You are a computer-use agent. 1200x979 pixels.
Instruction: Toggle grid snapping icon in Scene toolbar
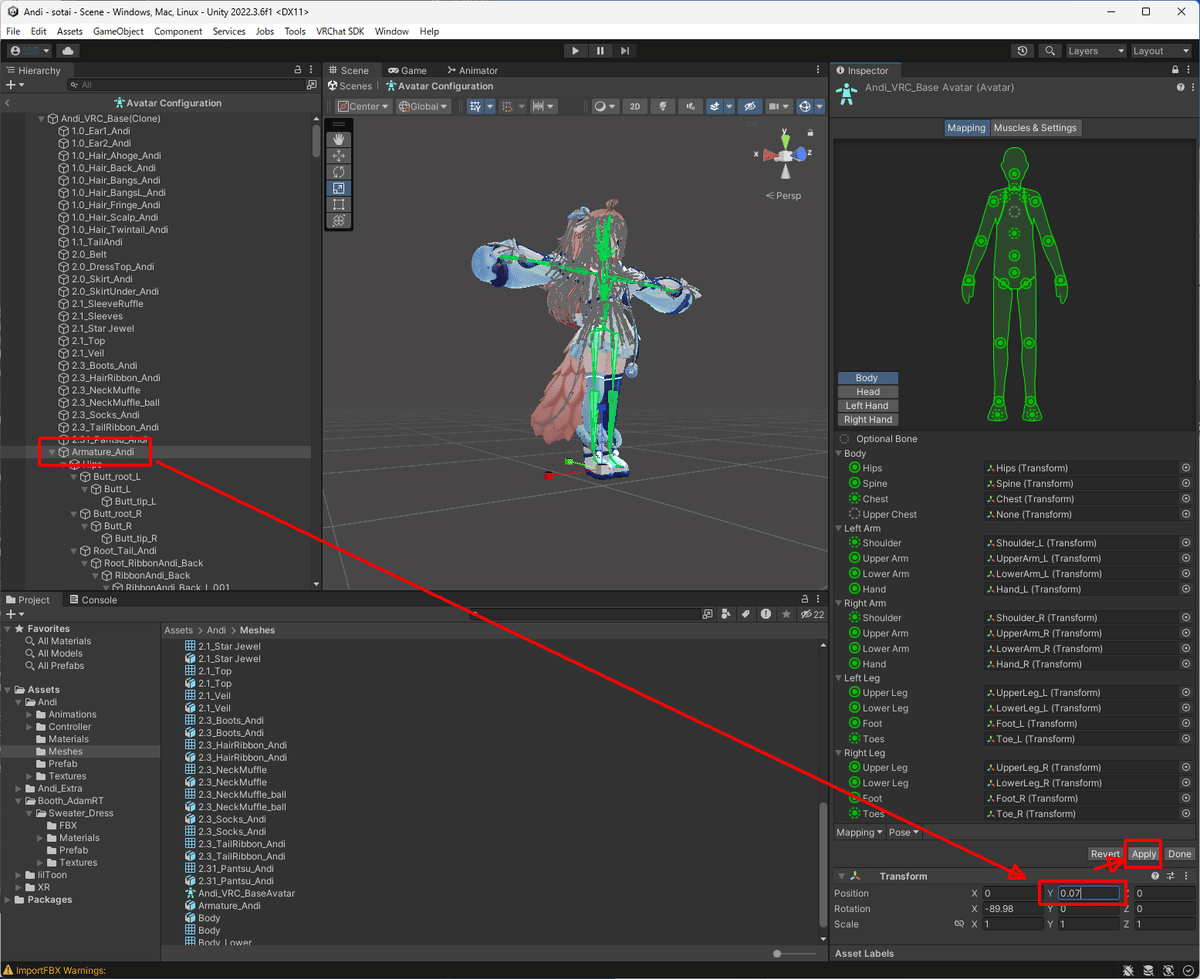pos(507,106)
